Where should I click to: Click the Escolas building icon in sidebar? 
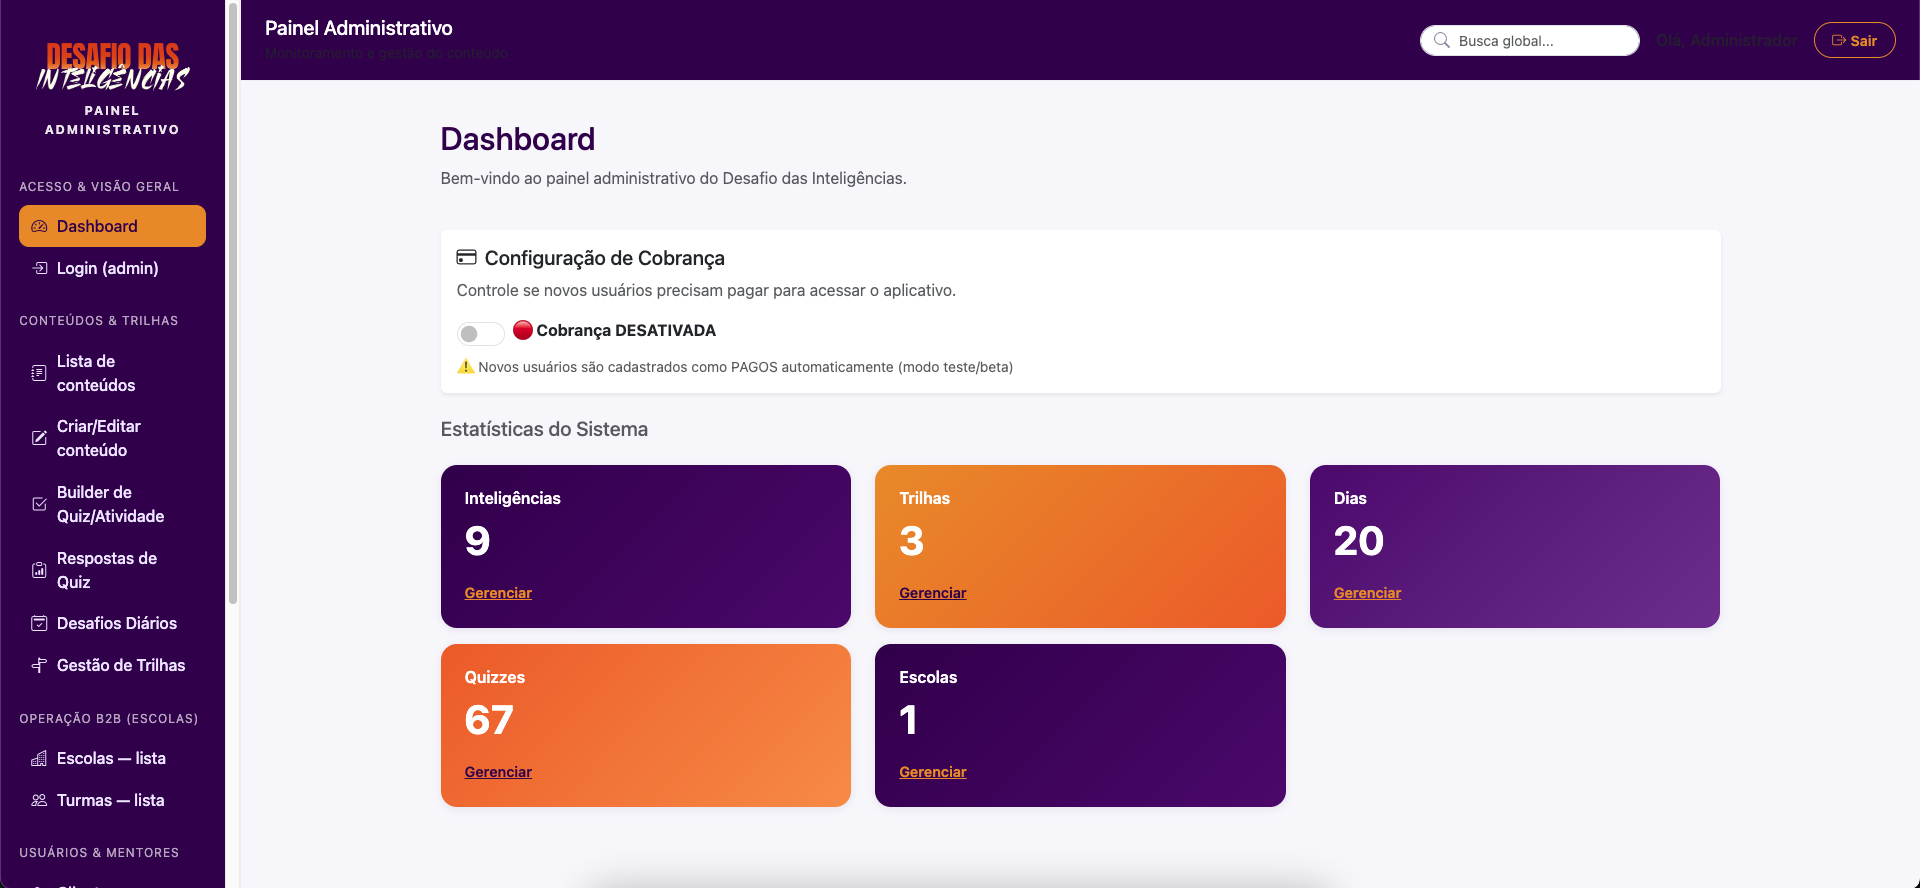[39, 759]
